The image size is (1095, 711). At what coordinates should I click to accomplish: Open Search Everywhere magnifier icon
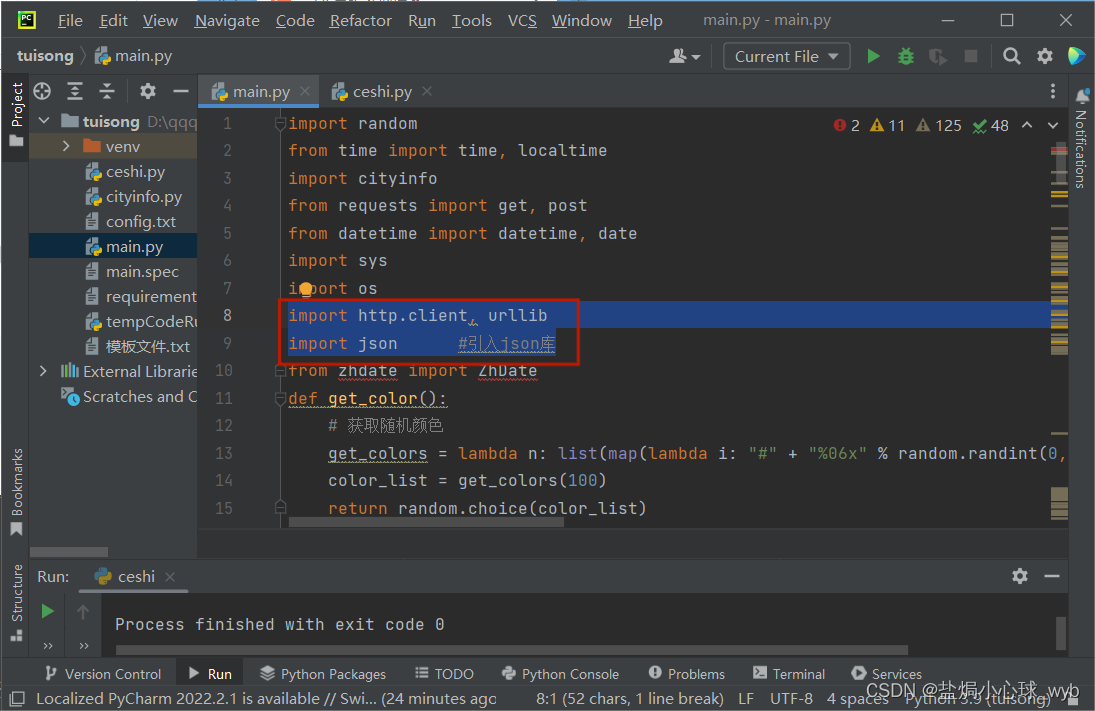point(1011,56)
